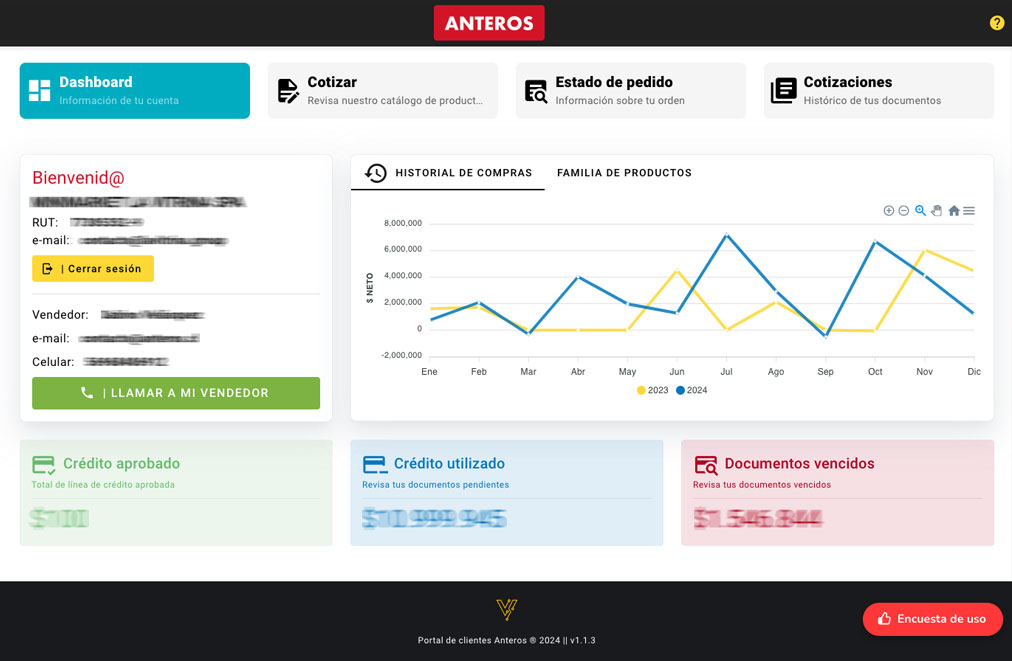Click the Cotizaciones library icon
This screenshot has width=1012, height=661.
coord(784,90)
